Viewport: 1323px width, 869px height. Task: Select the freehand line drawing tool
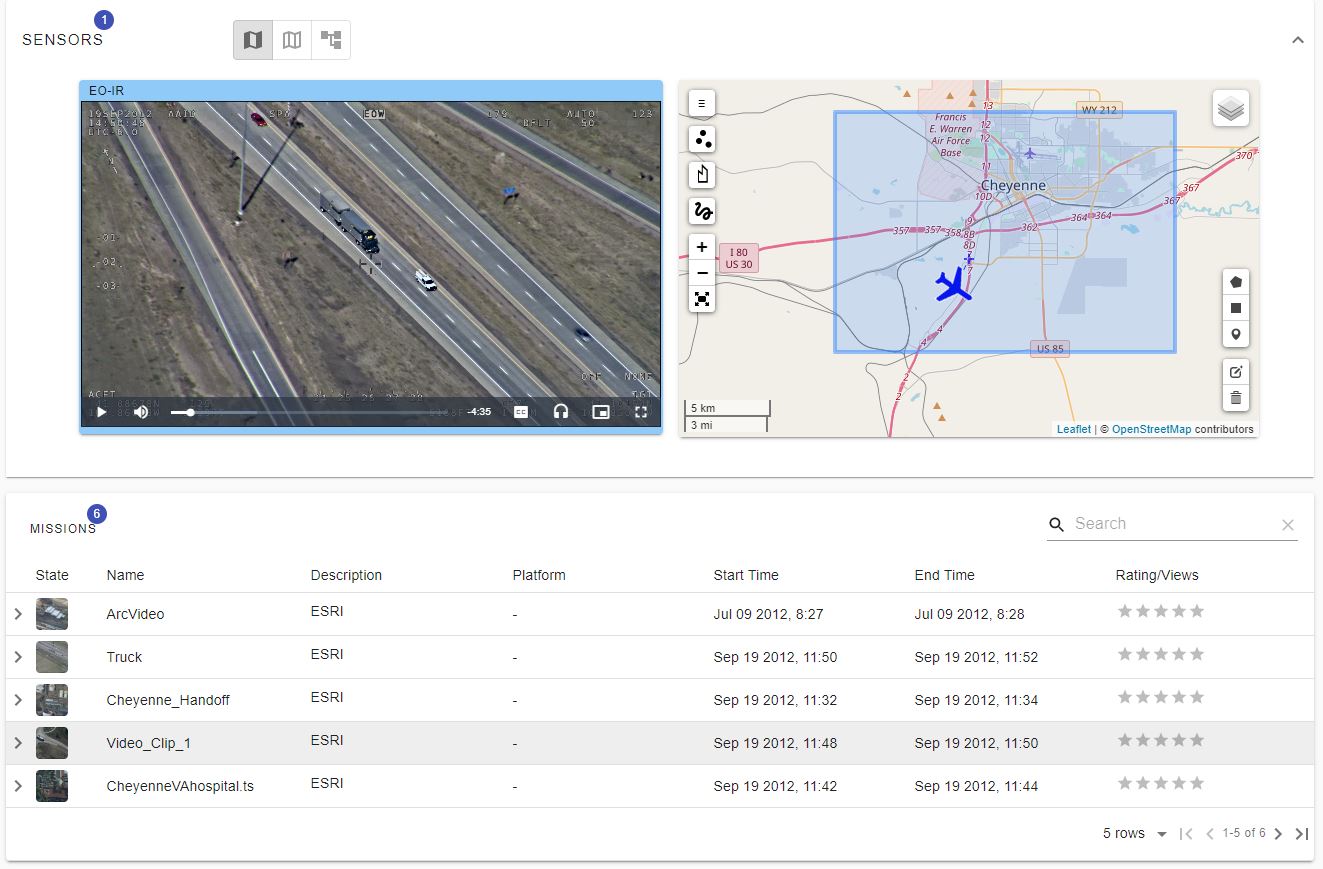pos(701,211)
